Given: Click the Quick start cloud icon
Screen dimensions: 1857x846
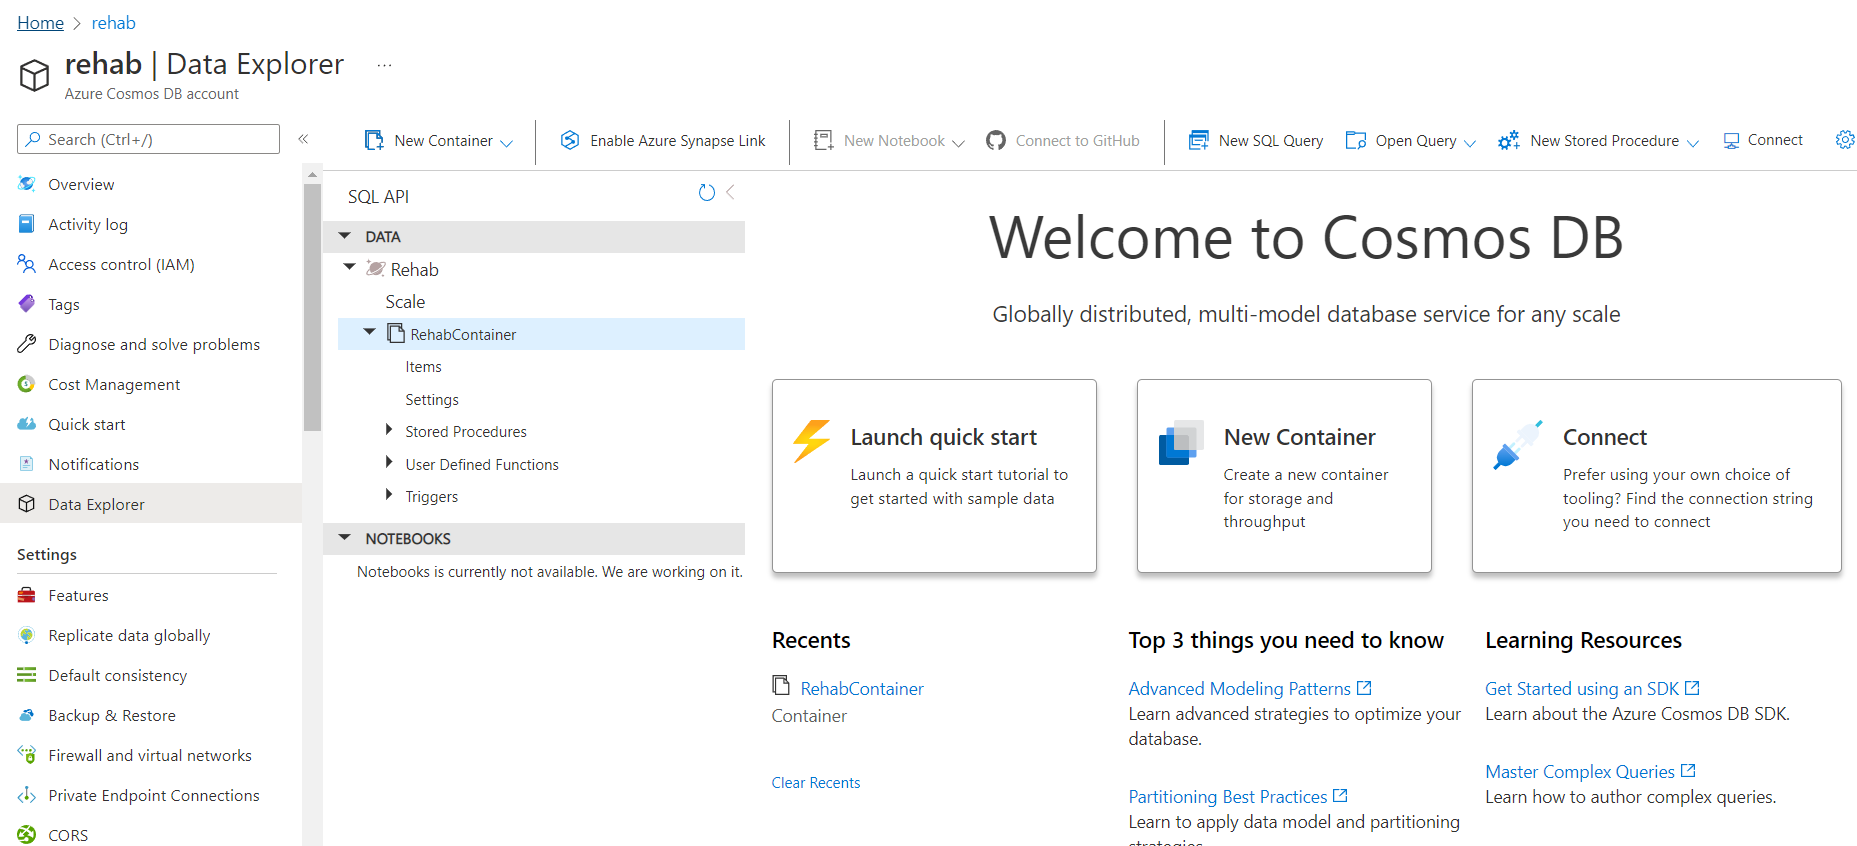Looking at the screenshot, I should coord(27,424).
